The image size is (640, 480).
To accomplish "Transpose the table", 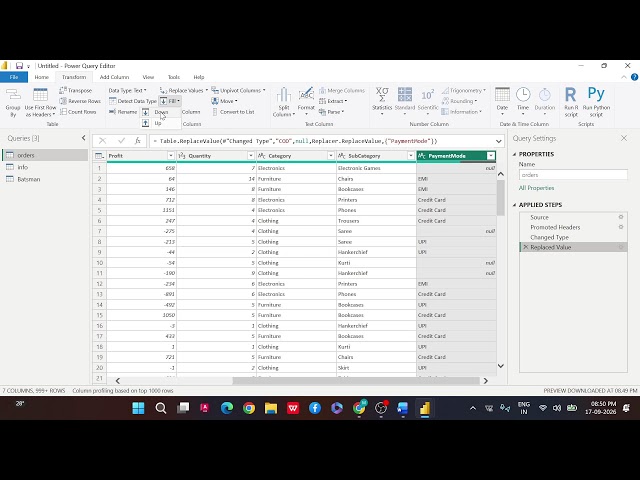I will coord(76,90).
